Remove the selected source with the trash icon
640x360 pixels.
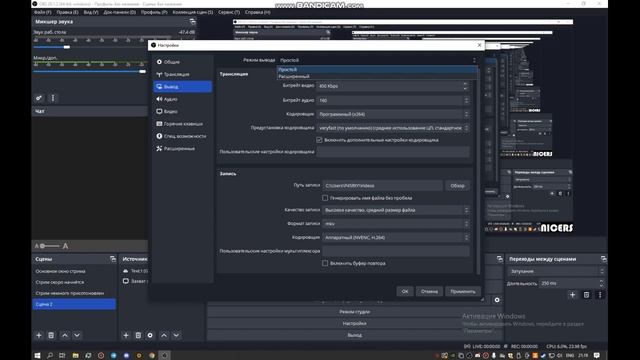click(138, 335)
